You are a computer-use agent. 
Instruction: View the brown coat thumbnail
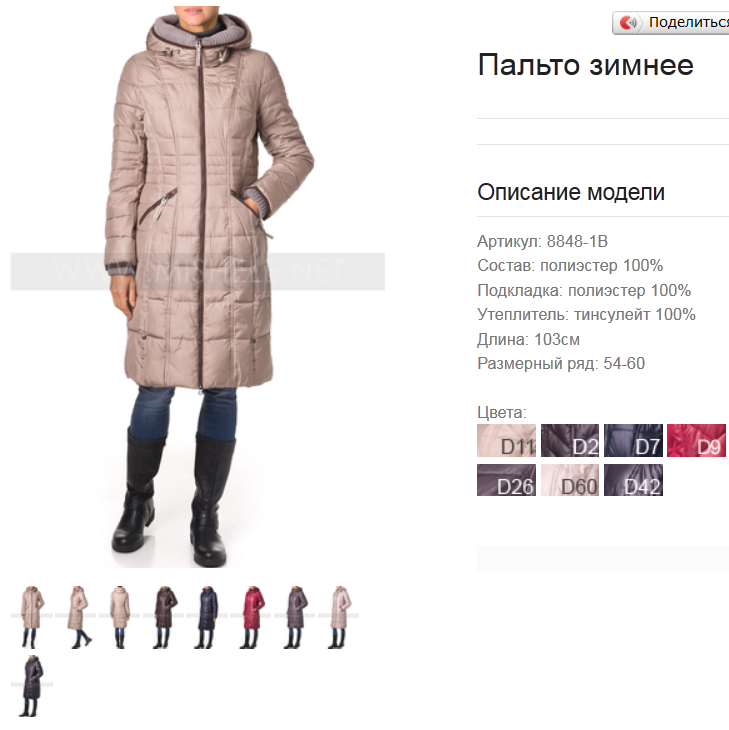[x=163, y=617]
